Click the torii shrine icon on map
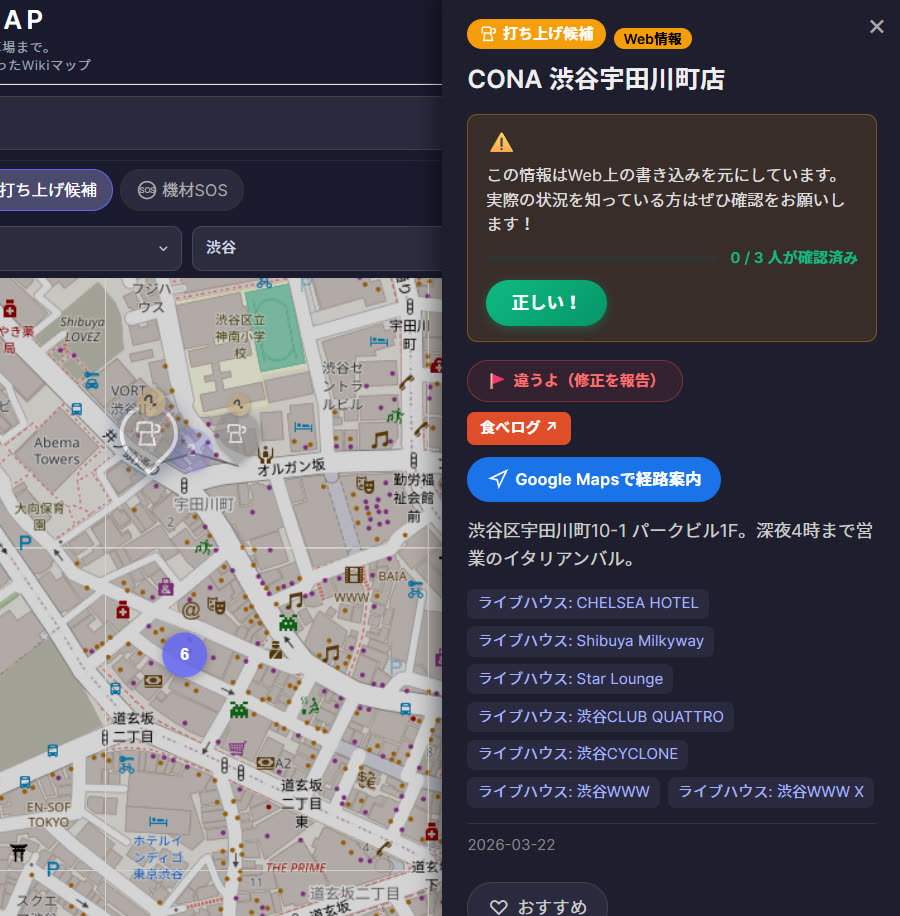Viewport: 900px width, 916px height. pyautogui.click(x=18, y=853)
